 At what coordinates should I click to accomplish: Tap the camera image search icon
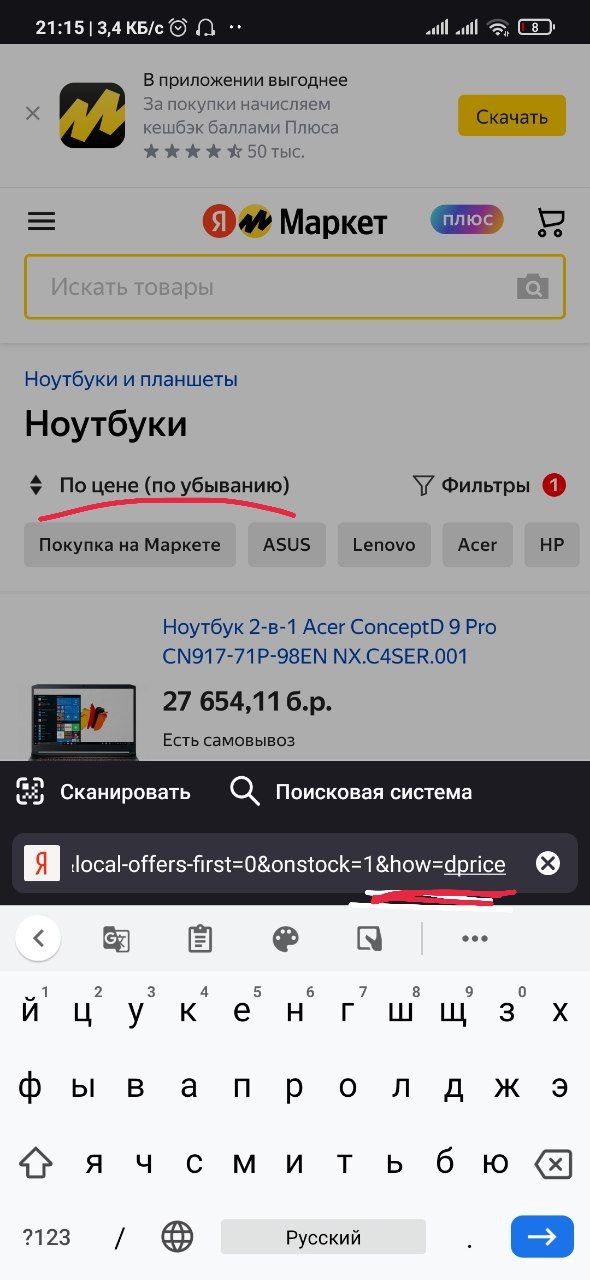click(x=533, y=287)
